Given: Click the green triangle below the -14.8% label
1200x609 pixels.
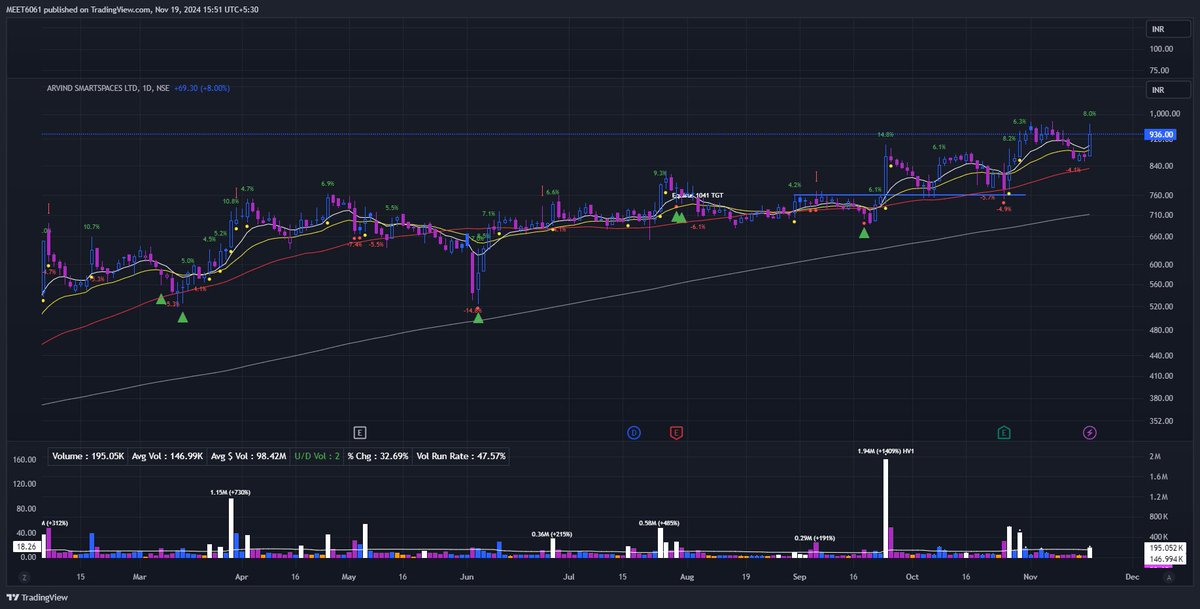Looking at the screenshot, I should click(478, 318).
